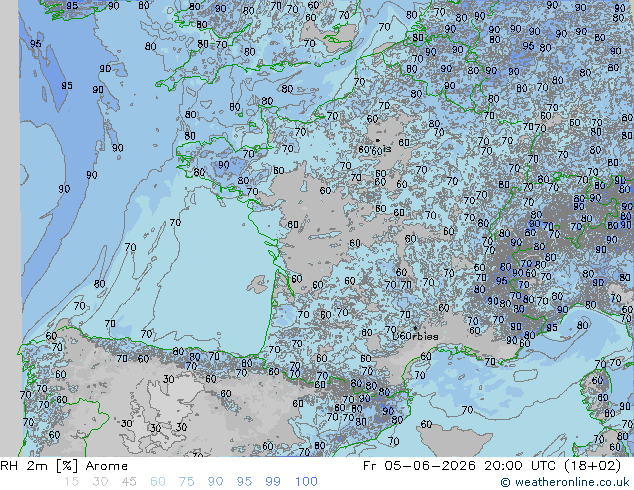Click the grey margin strip left of map

[x=9, y=228]
